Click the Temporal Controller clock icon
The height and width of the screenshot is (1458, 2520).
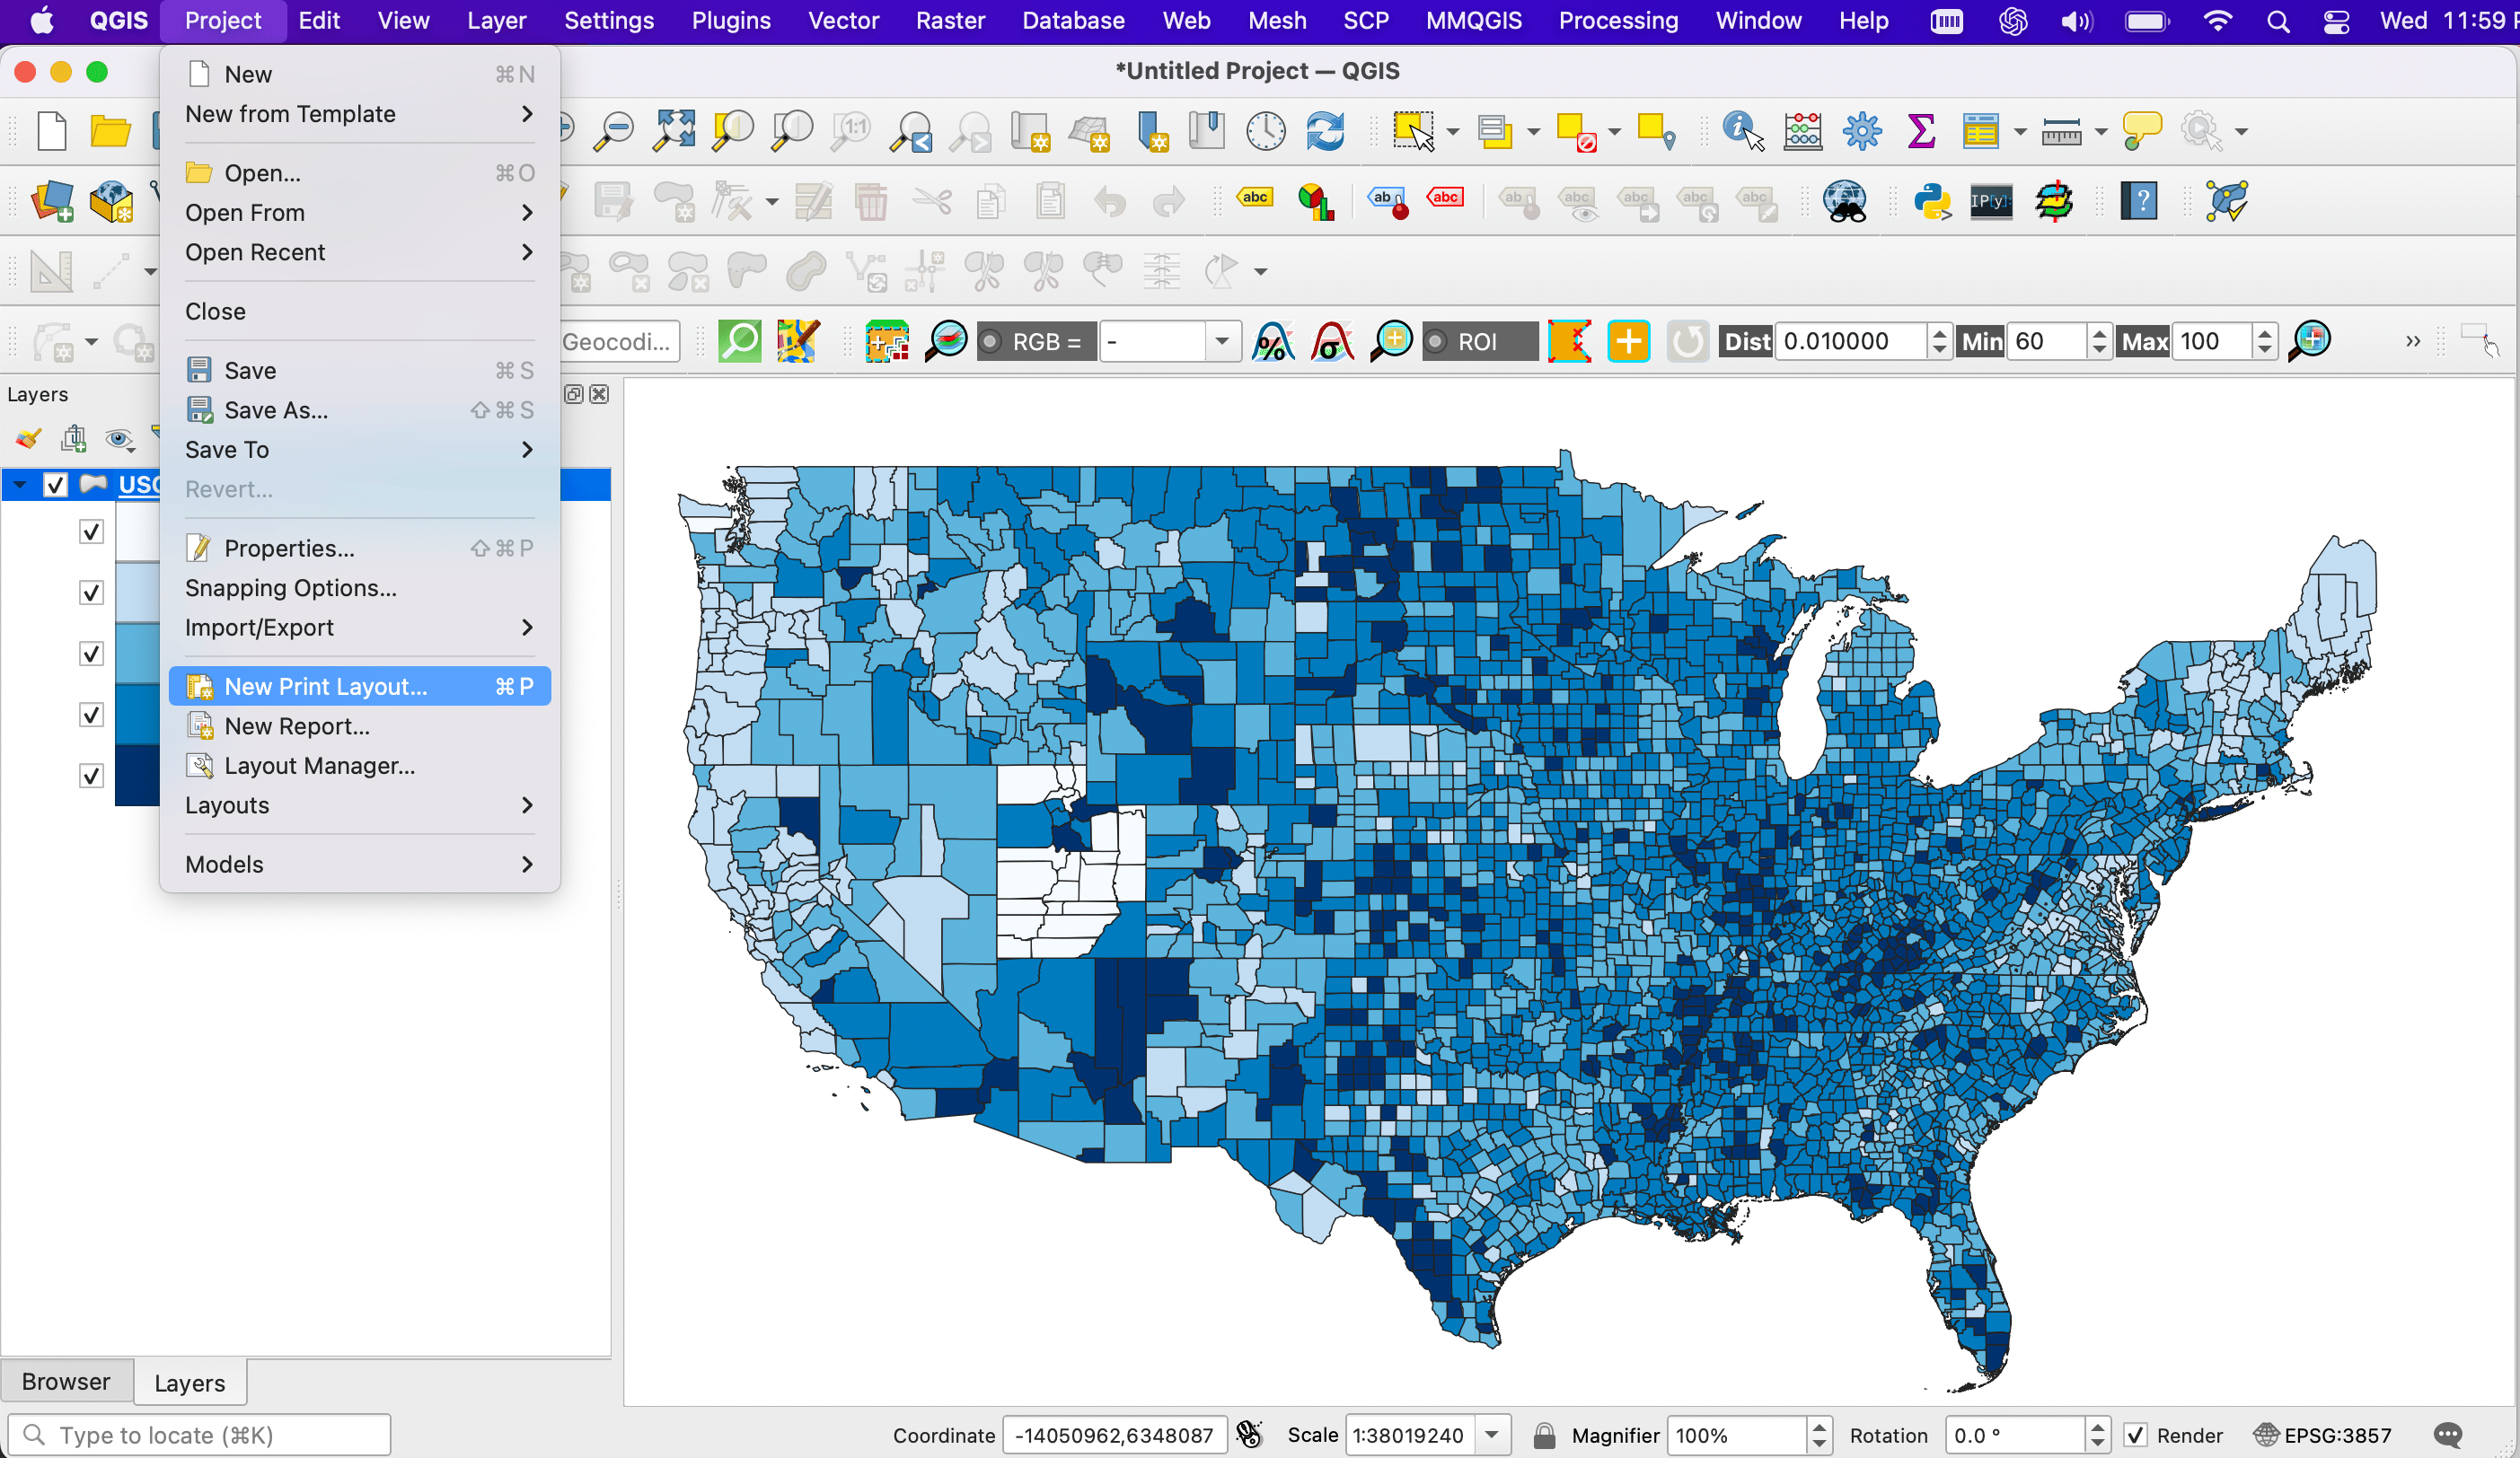pyautogui.click(x=1266, y=131)
